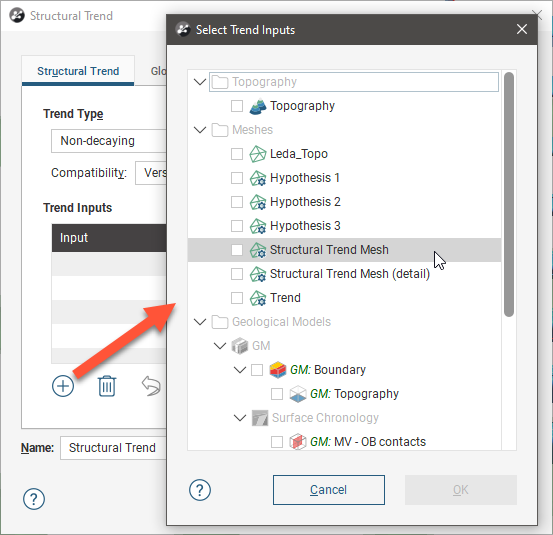Viewport: 553px width, 535px height.
Task: Click the undo arrow icon
Action: coord(151,386)
